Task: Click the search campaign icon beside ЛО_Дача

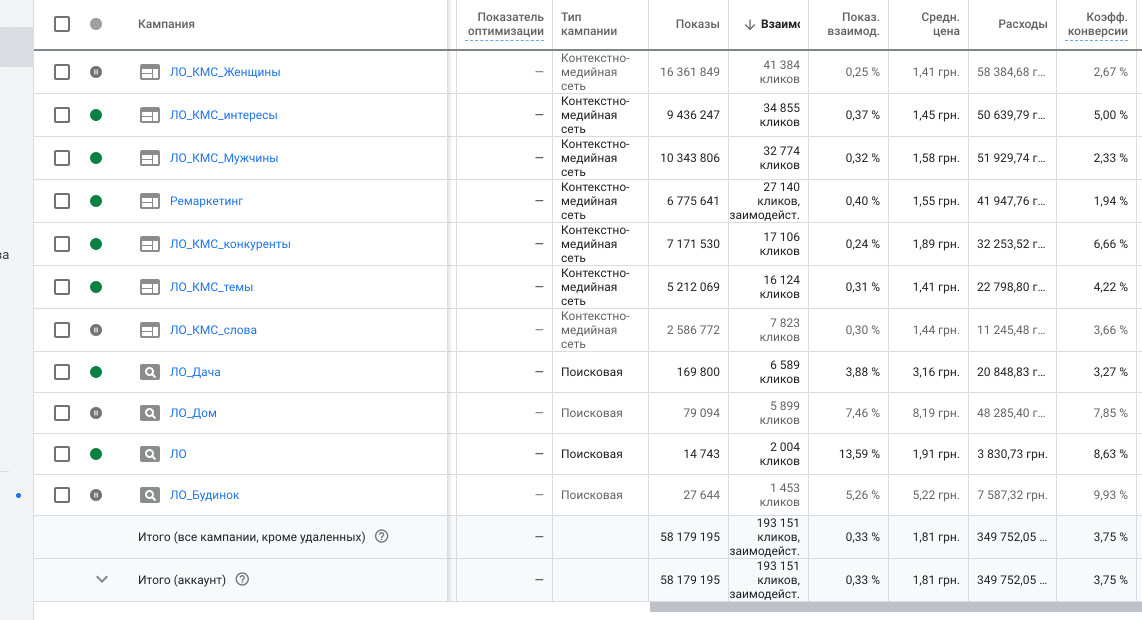Action: 149,372
